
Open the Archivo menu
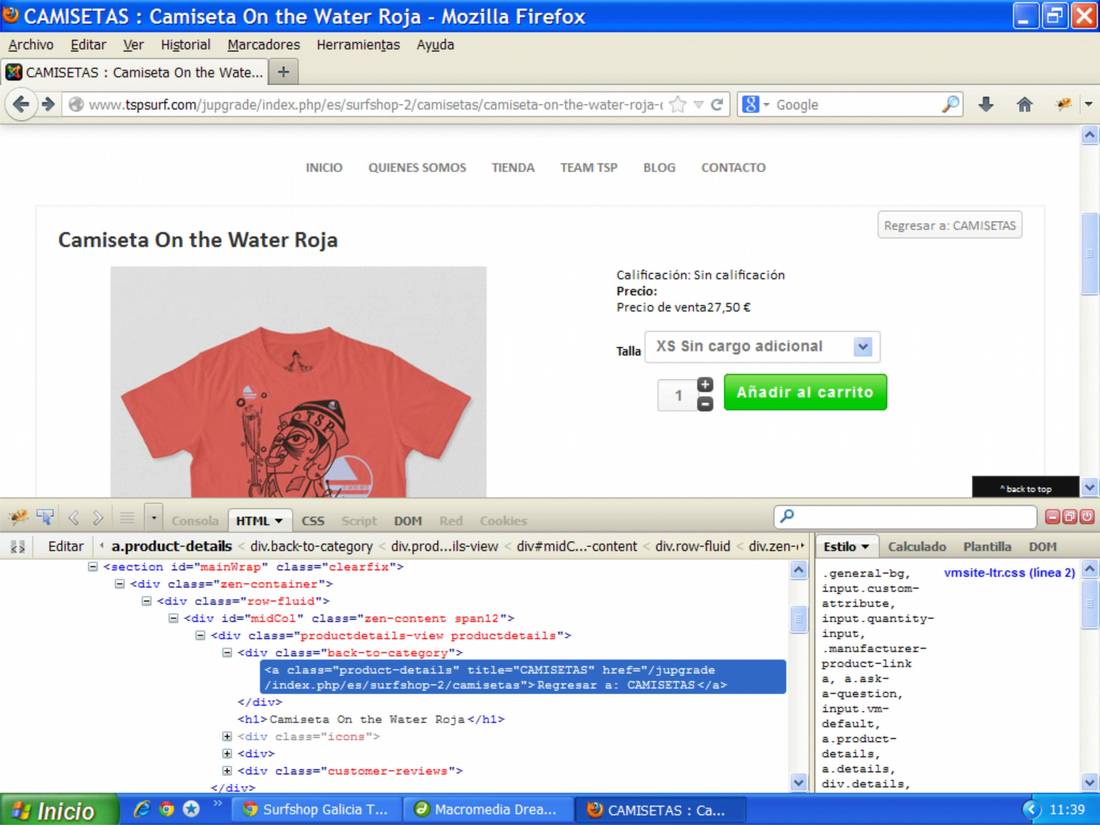[x=31, y=45]
